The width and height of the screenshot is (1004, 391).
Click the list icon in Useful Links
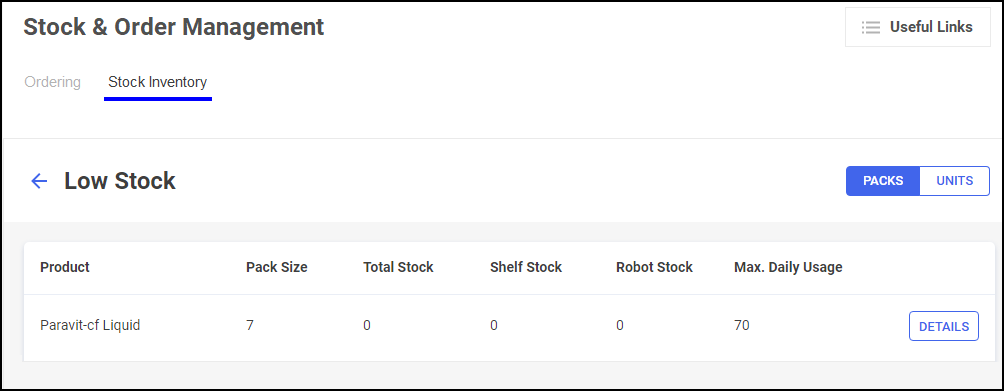[870, 28]
